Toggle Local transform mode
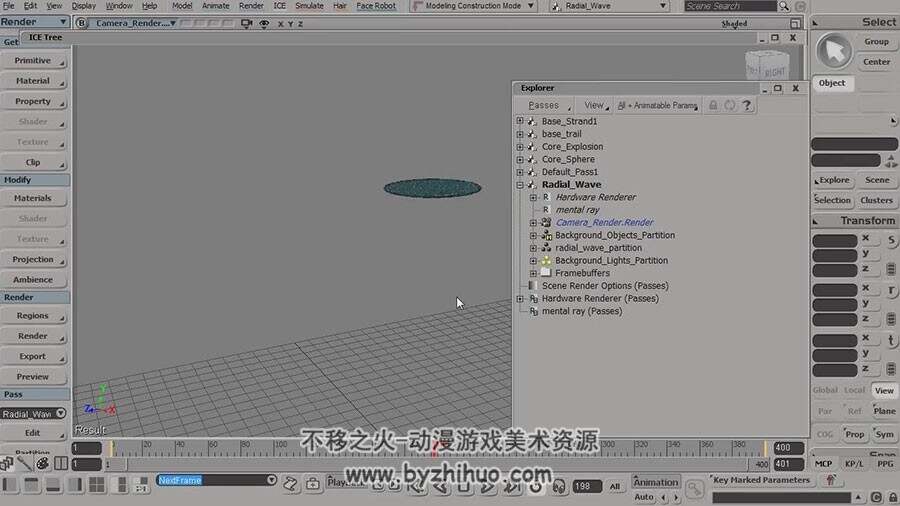The height and width of the screenshot is (506, 900). pyautogui.click(x=855, y=390)
